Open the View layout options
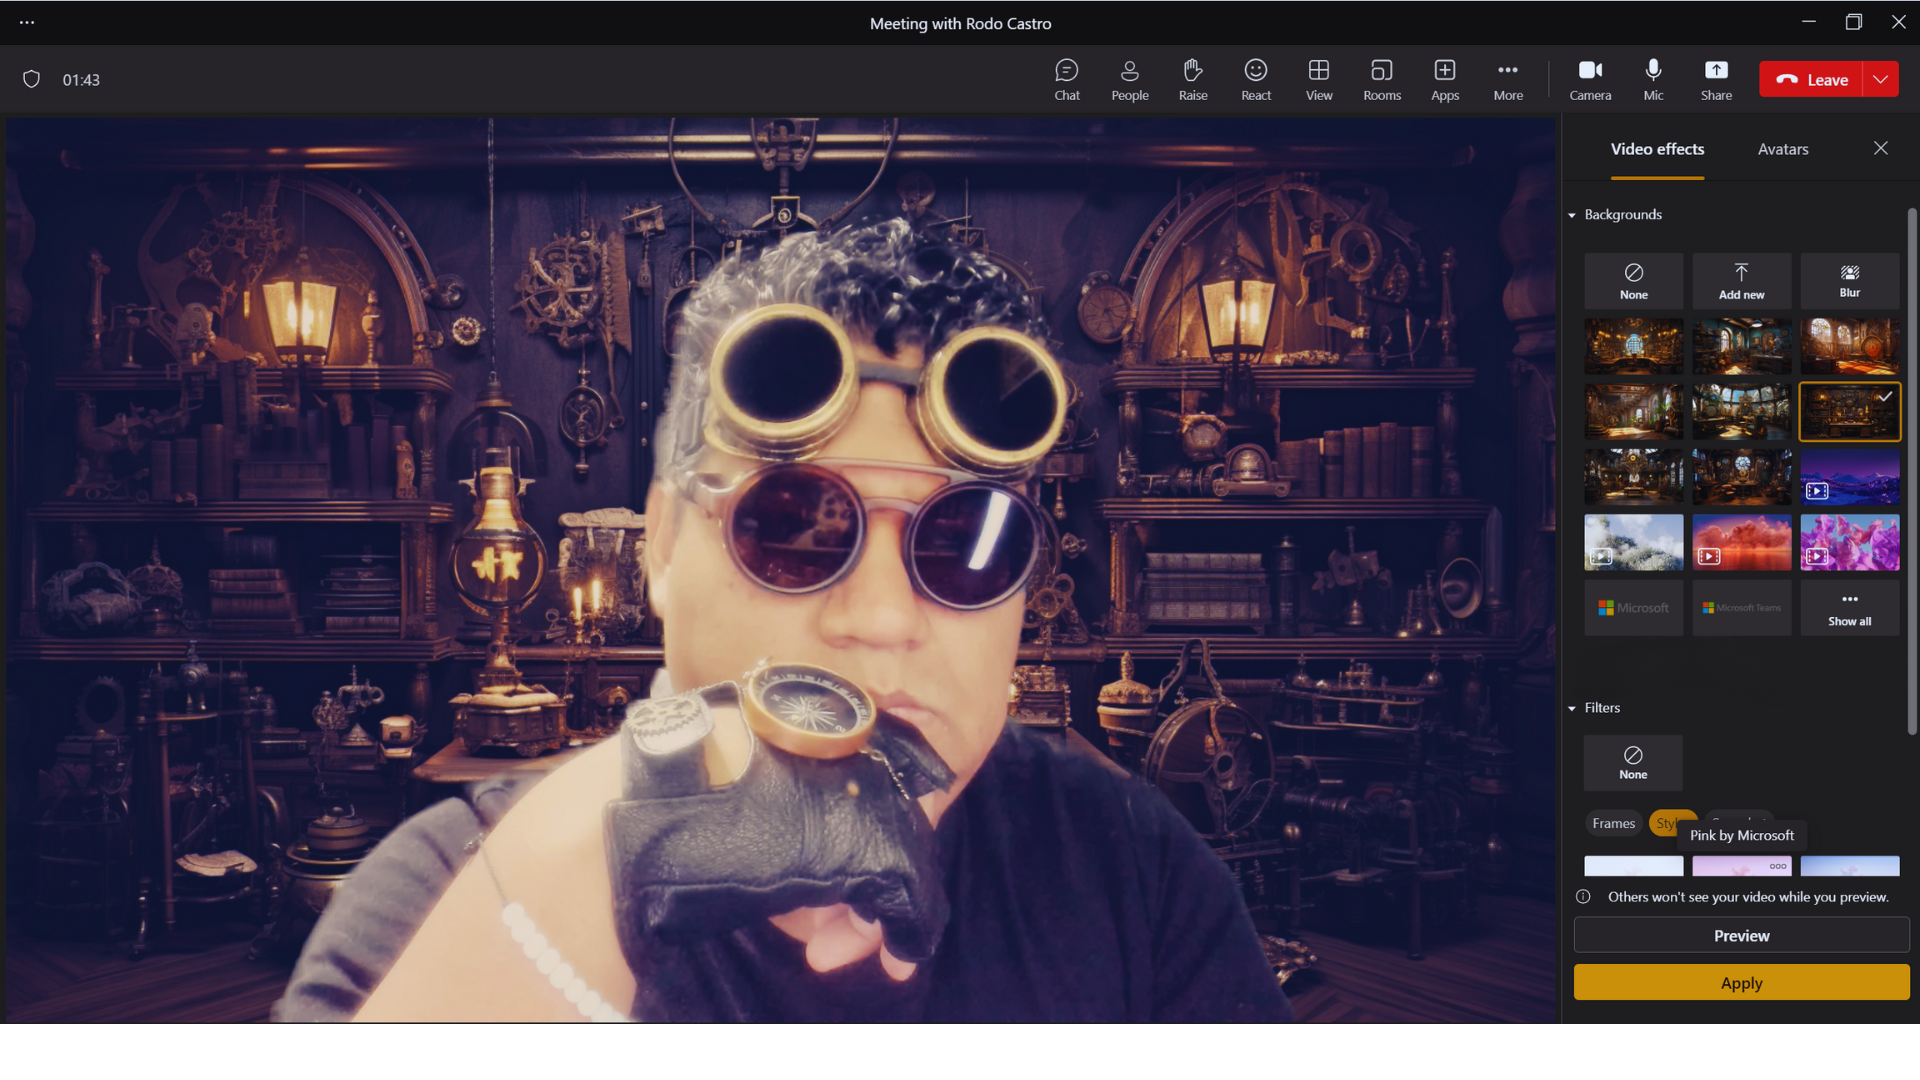The width and height of the screenshot is (1920, 1080). pos(1318,80)
